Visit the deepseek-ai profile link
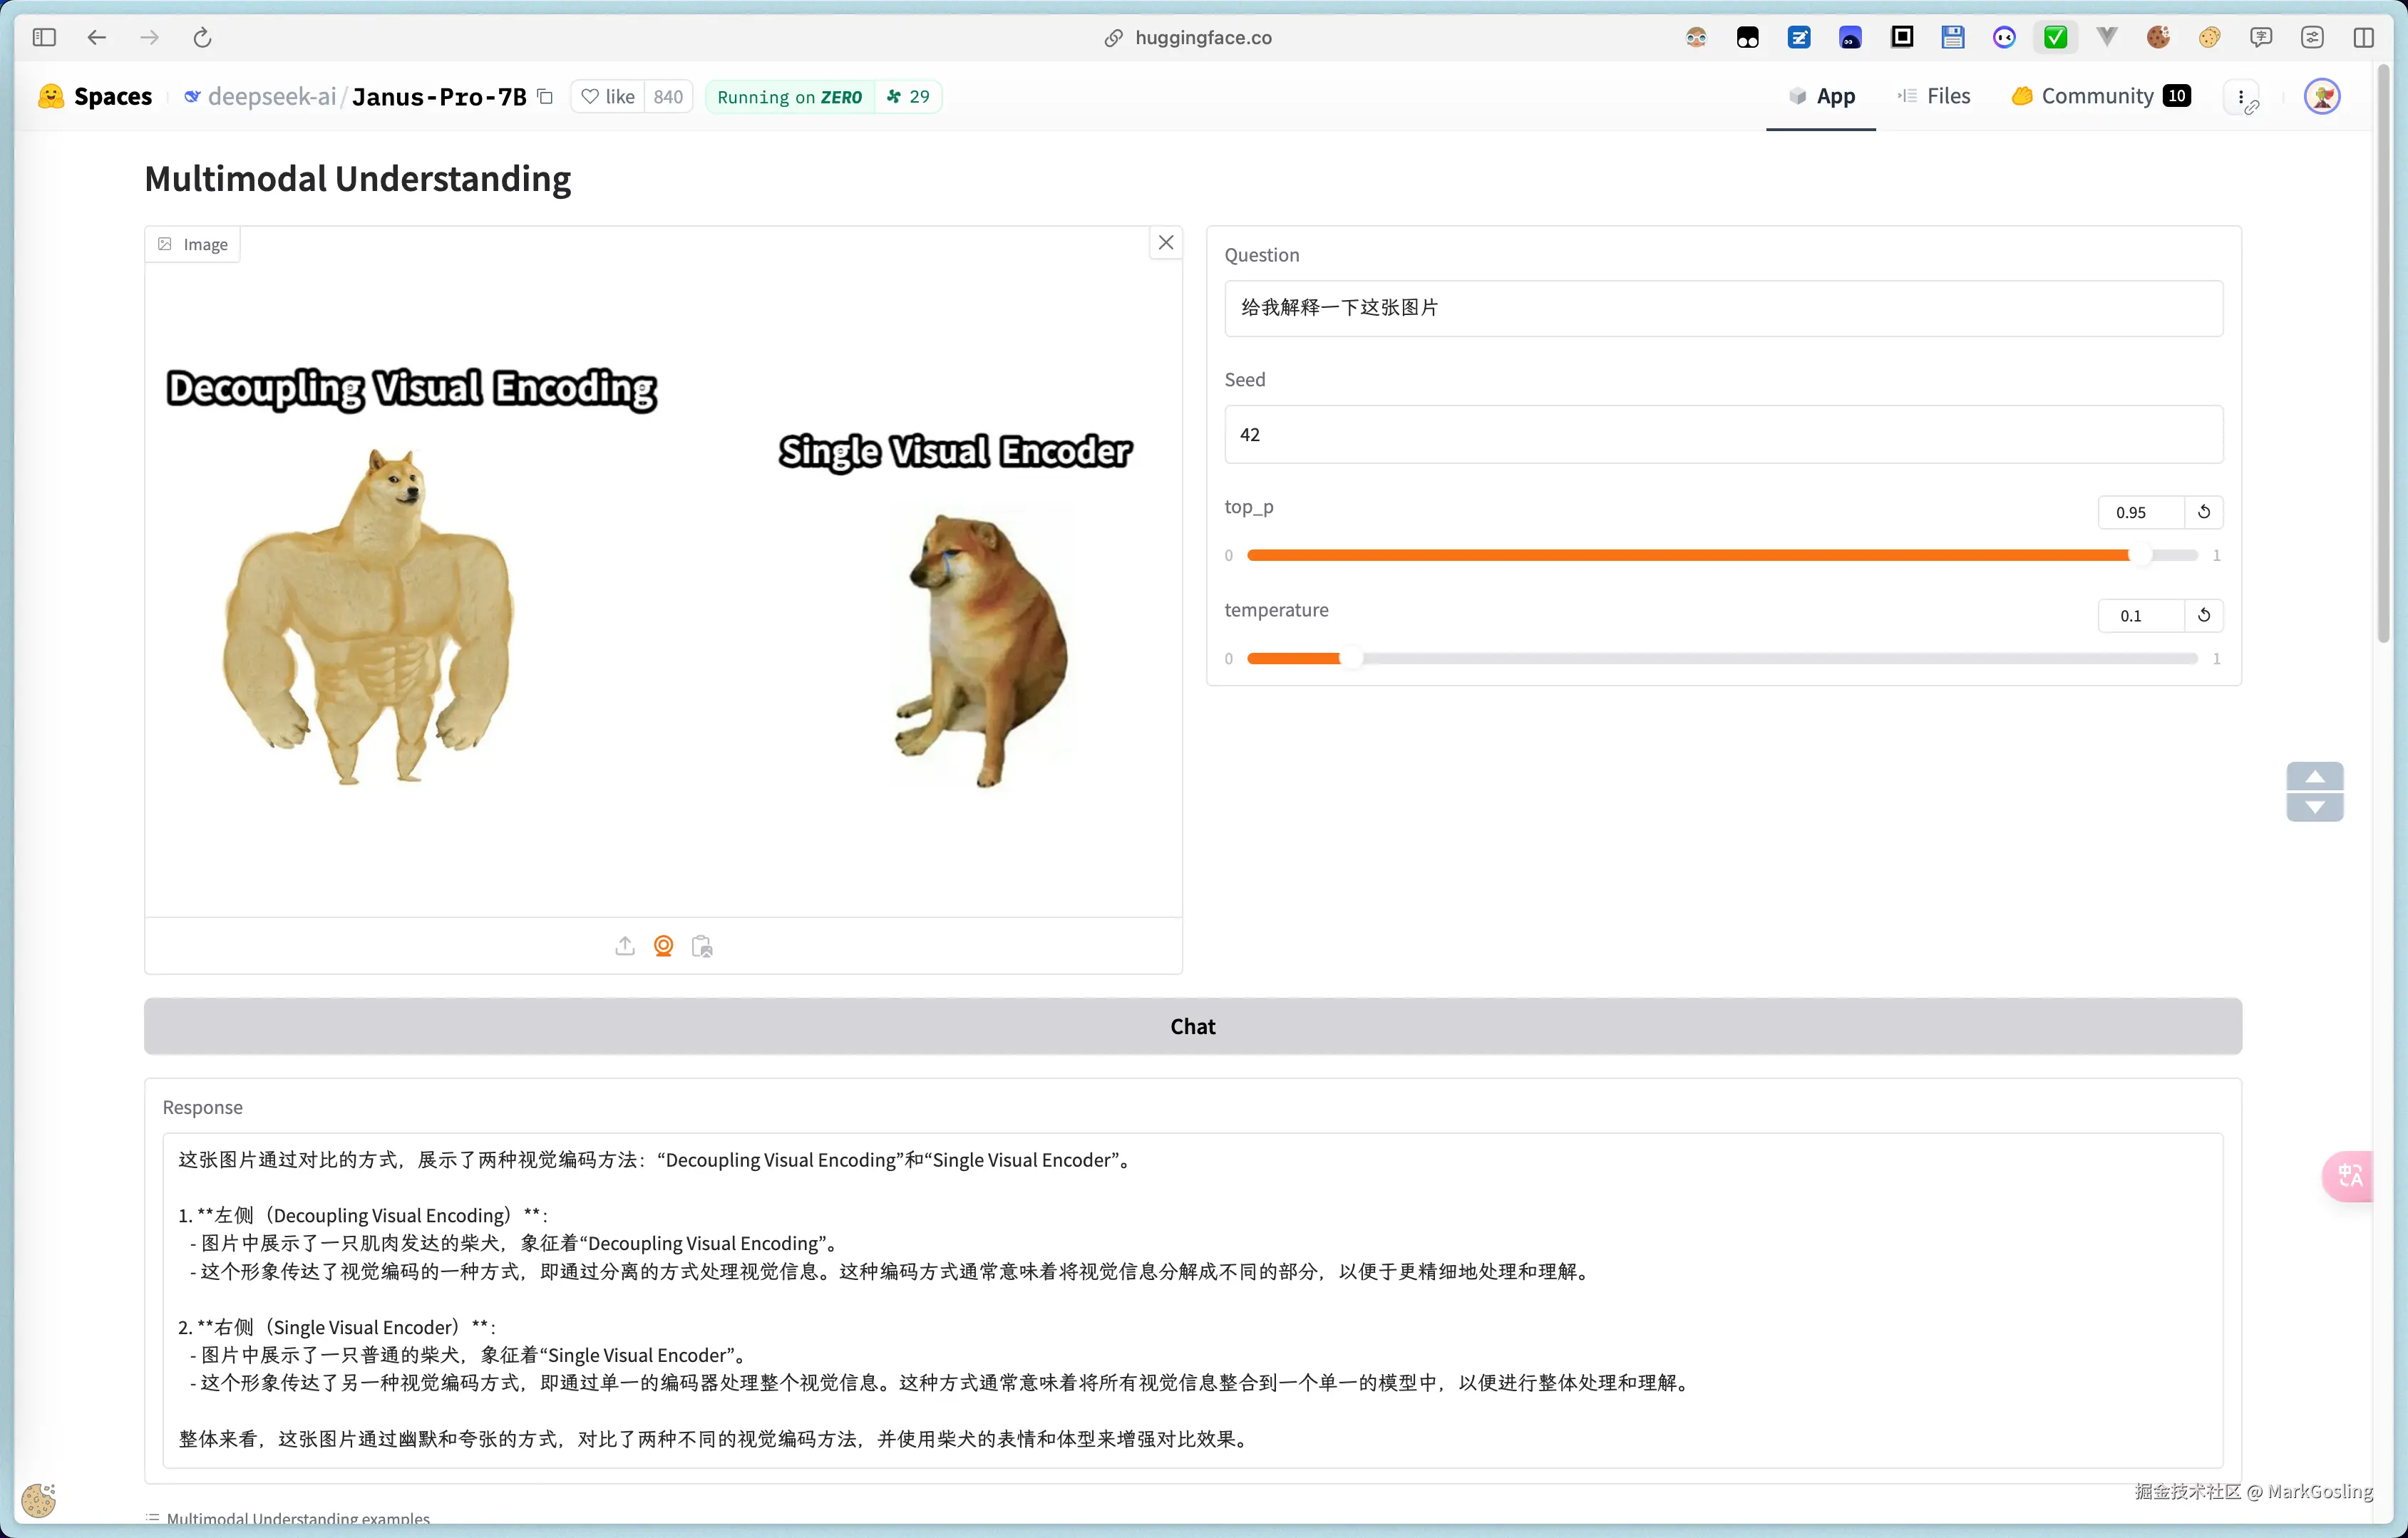 click(271, 96)
